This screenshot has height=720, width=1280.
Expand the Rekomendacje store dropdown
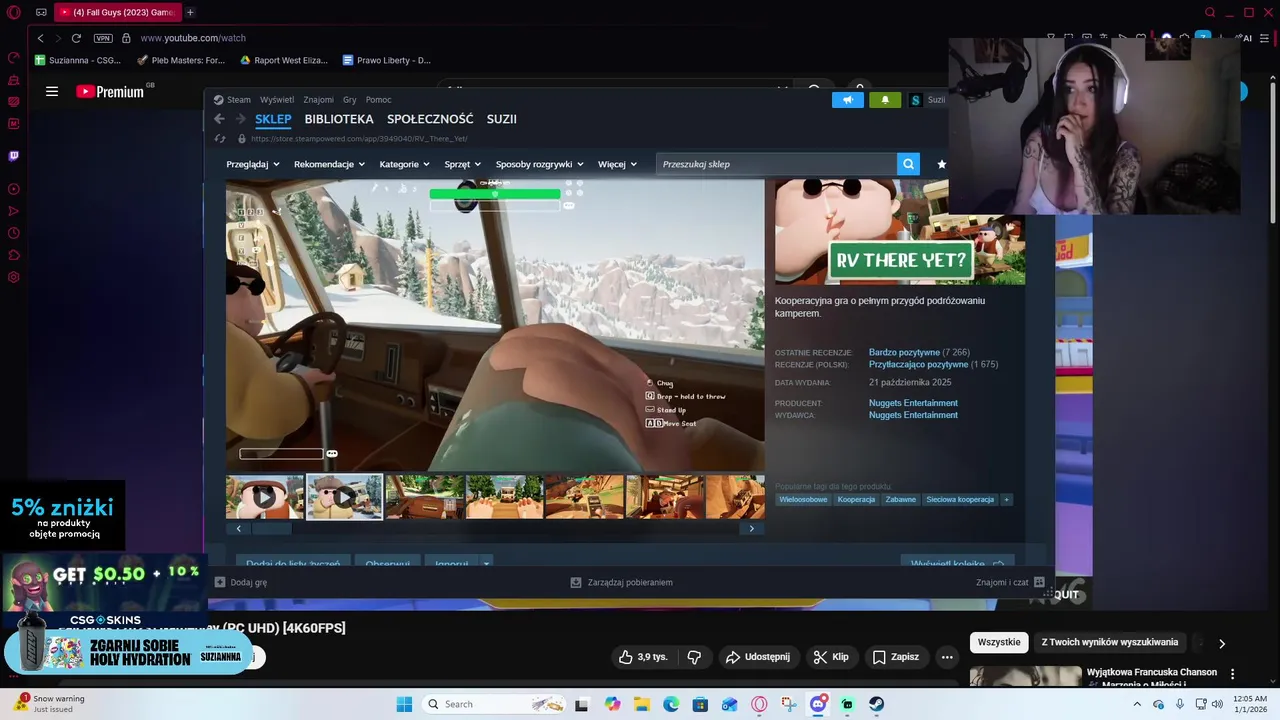(329, 164)
